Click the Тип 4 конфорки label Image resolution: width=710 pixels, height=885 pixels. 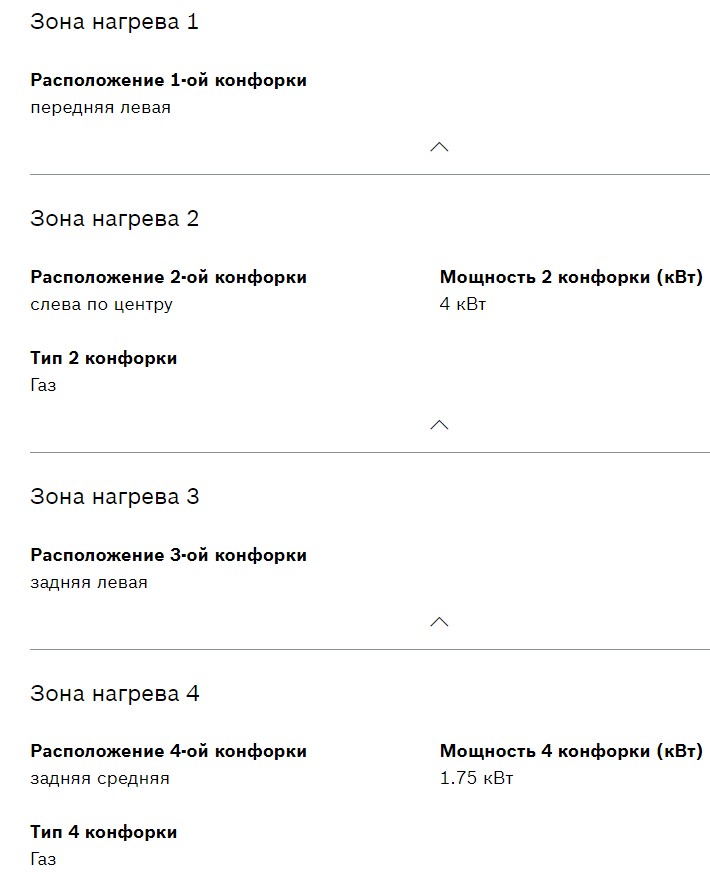(103, 832)
